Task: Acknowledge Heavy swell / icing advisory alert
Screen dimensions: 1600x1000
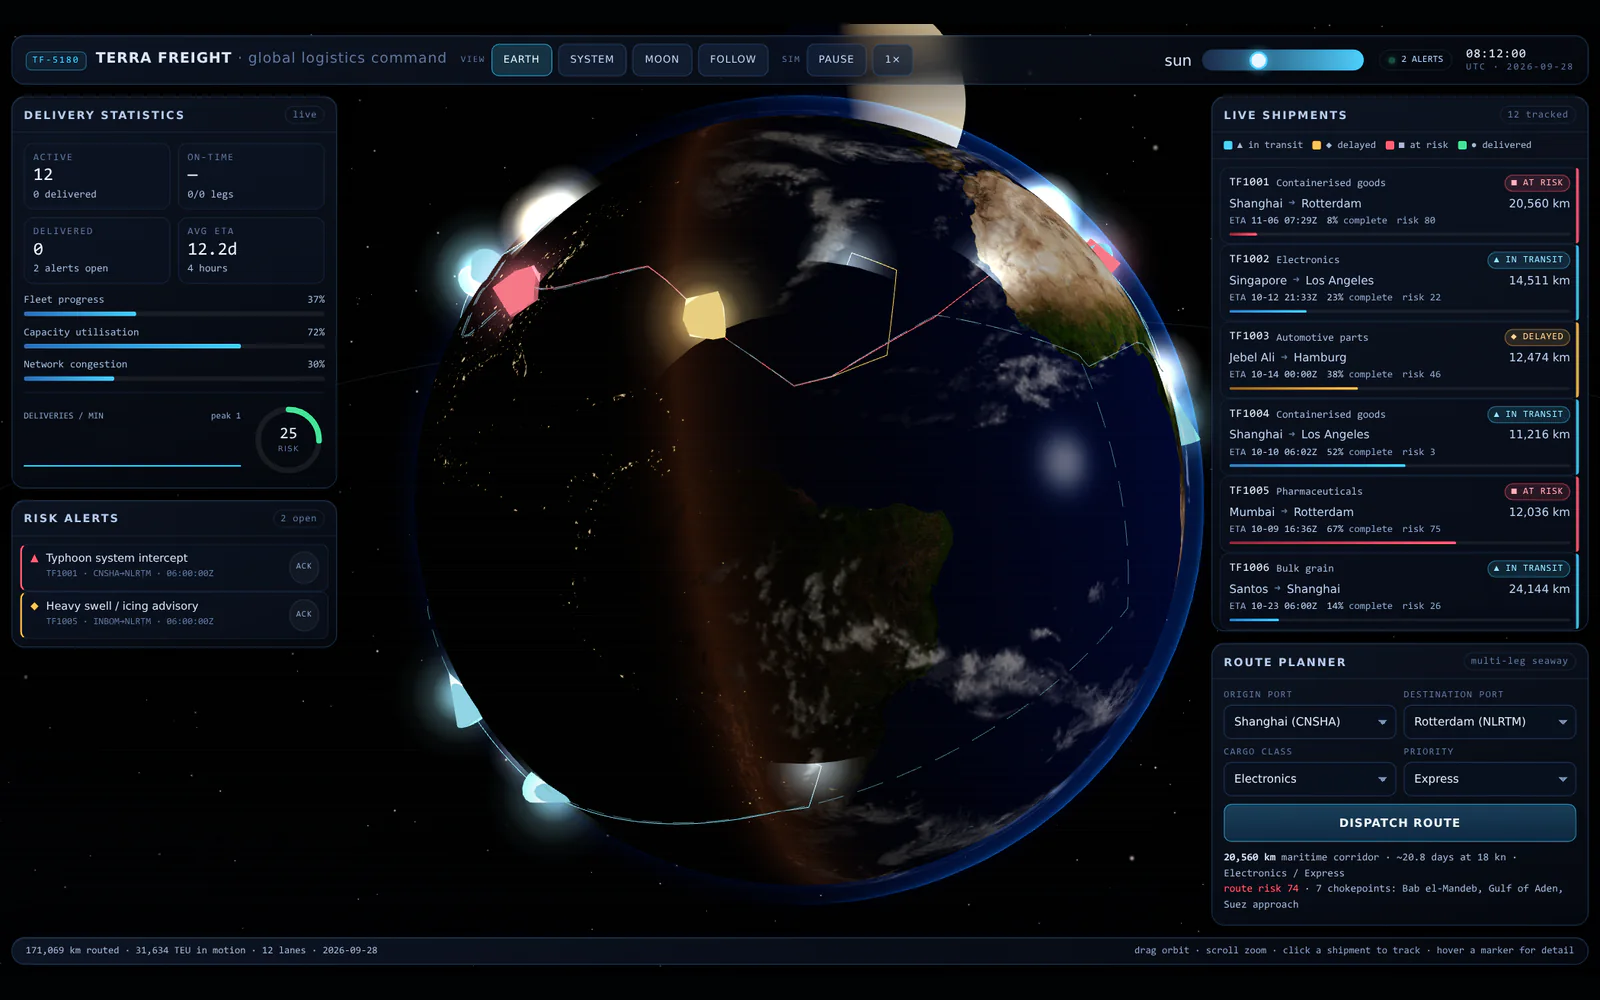Action: click(x=304, y=614)
